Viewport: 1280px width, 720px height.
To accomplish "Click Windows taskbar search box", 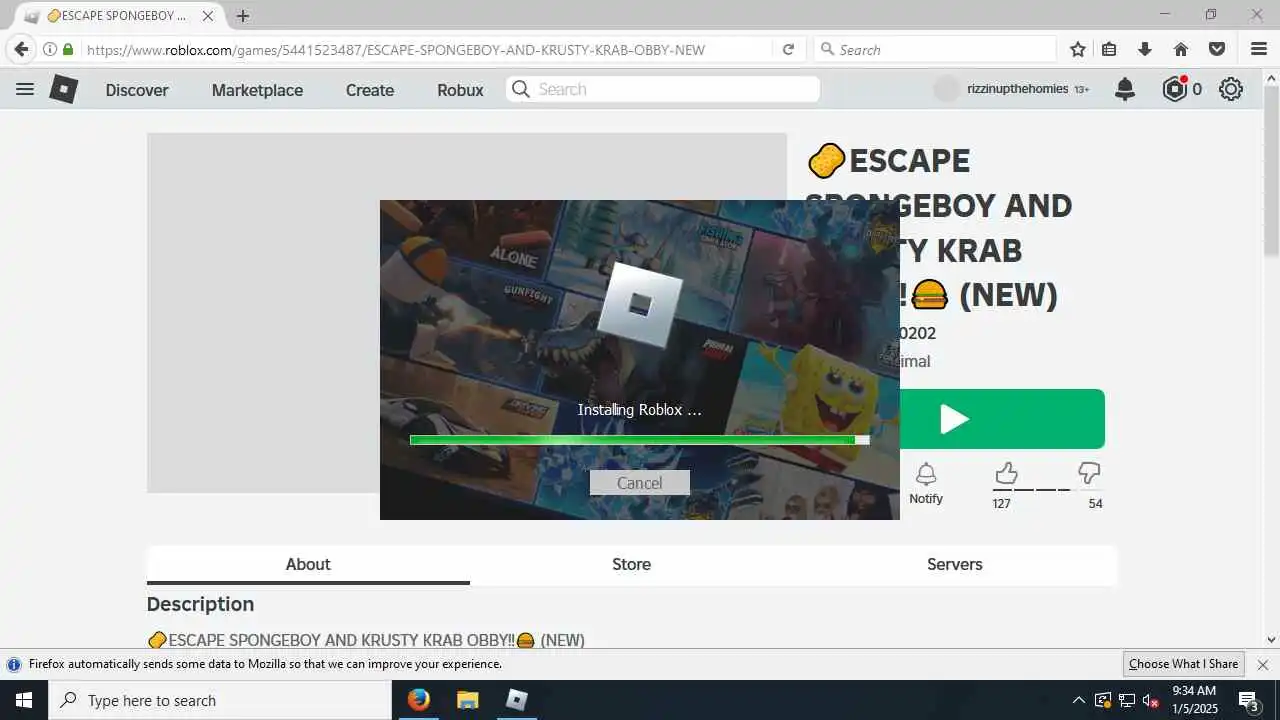I will point(220,700).
